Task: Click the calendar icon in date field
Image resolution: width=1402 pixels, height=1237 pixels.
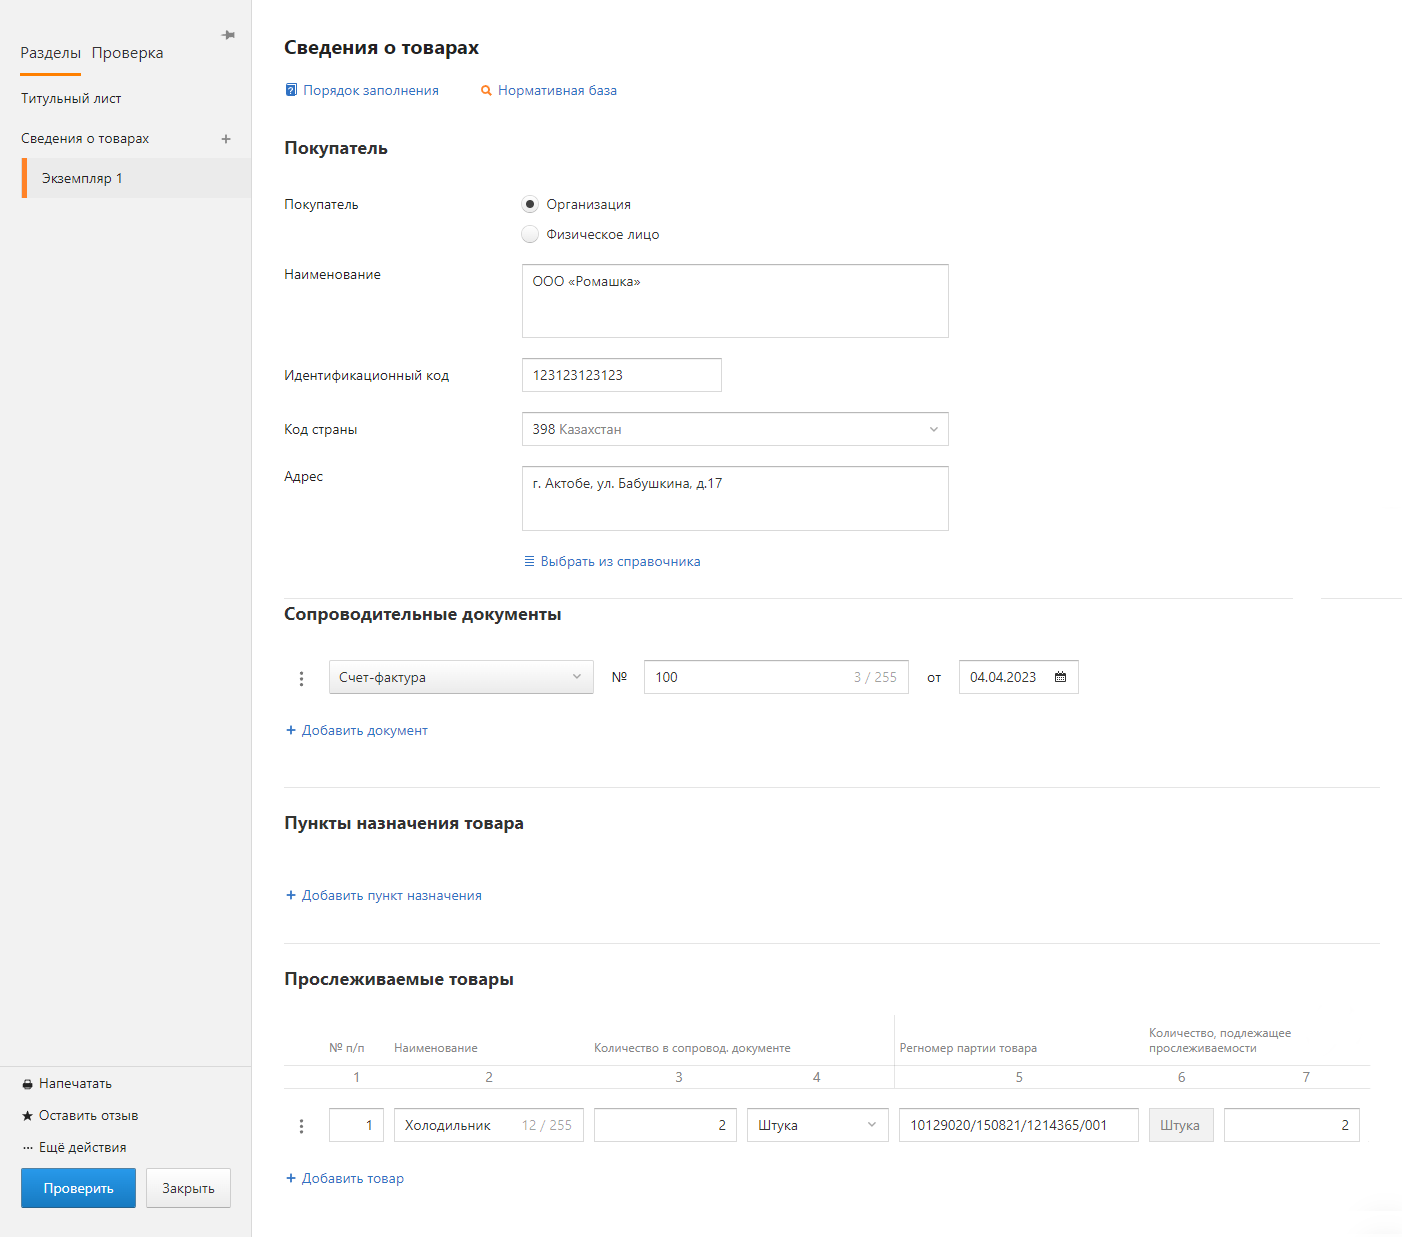Action: click(1061, 677)
